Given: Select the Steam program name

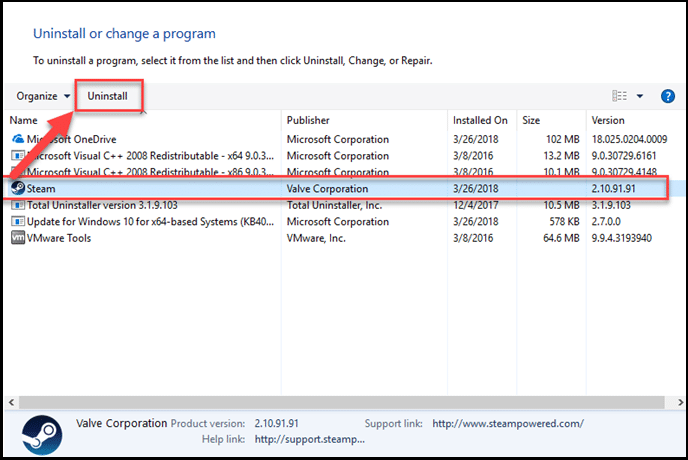Looking at the screenshot, I should coord(41,189).
